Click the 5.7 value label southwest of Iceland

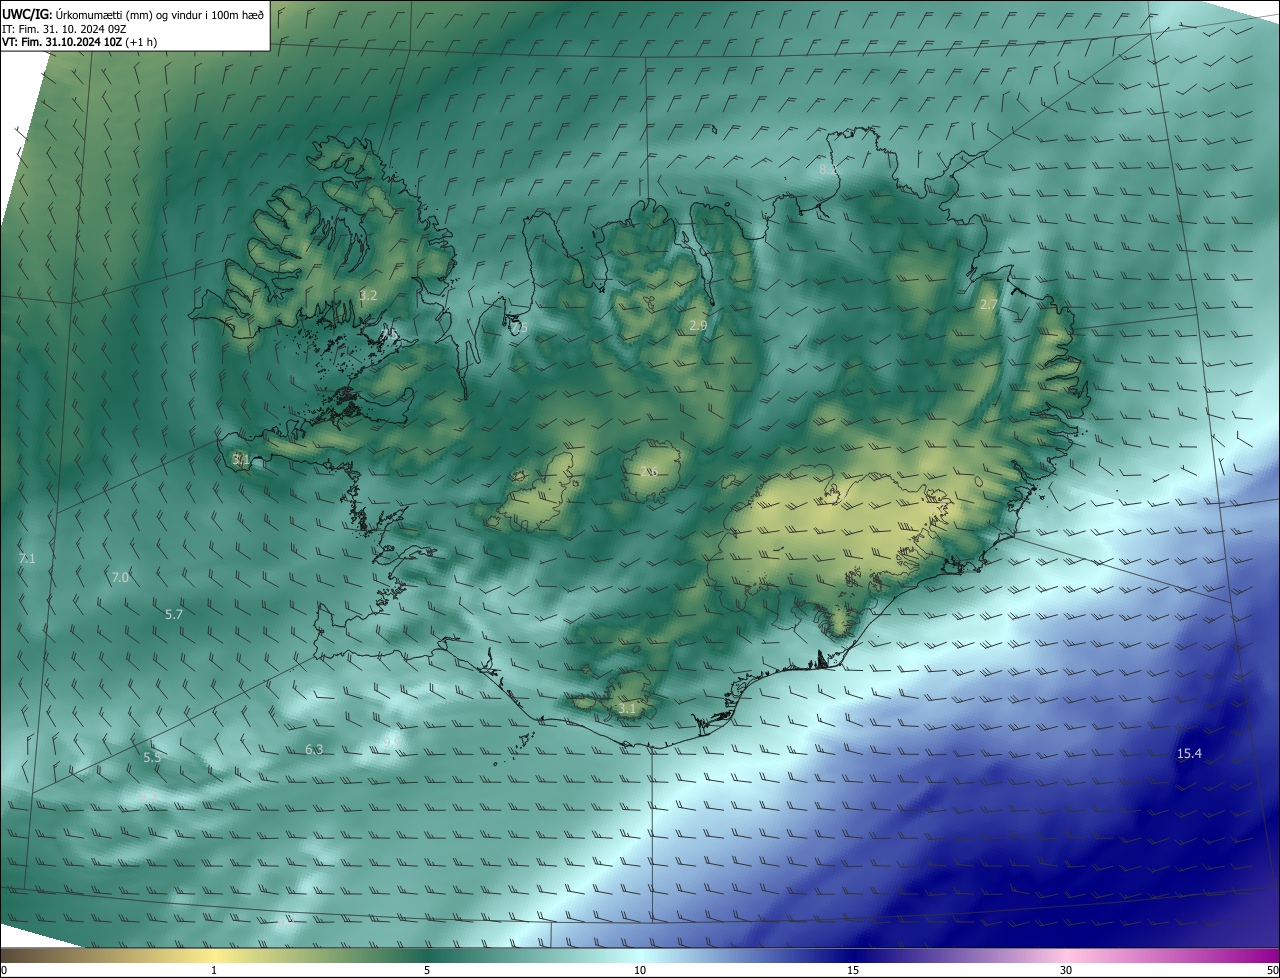(x=174, y=614)
